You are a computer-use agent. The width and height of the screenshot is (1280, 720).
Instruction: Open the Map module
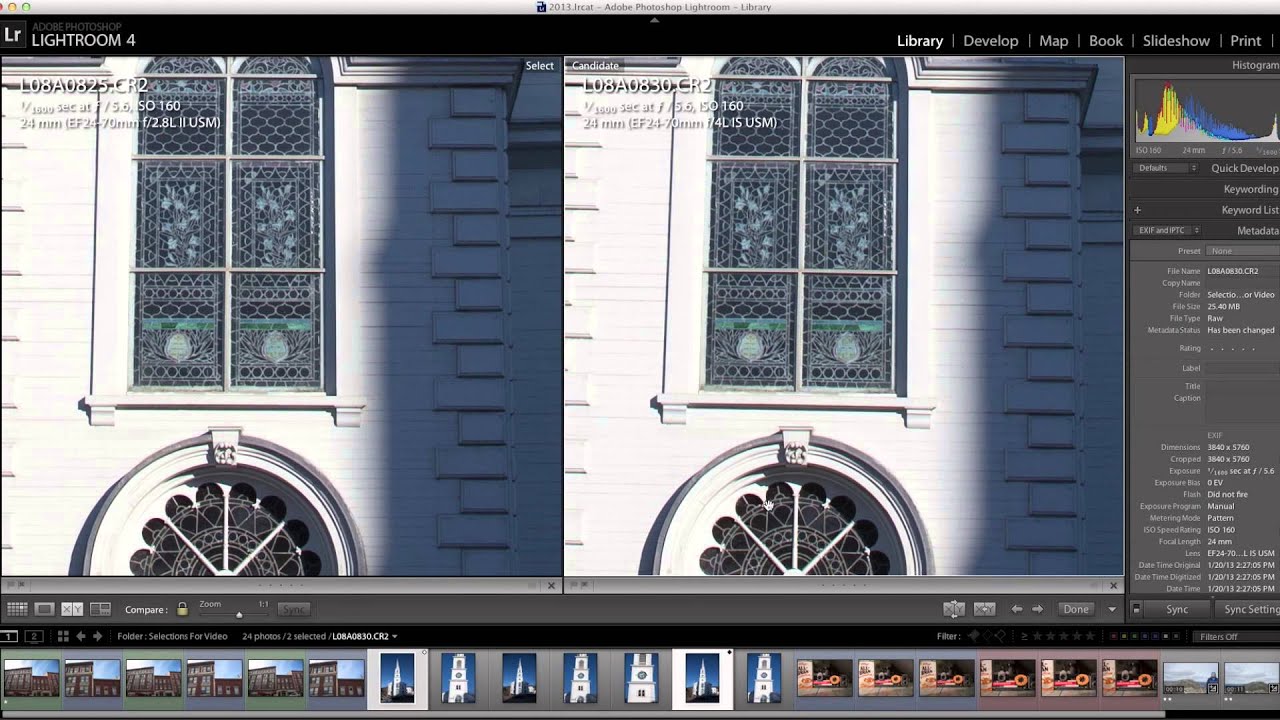pos(1054,41)
